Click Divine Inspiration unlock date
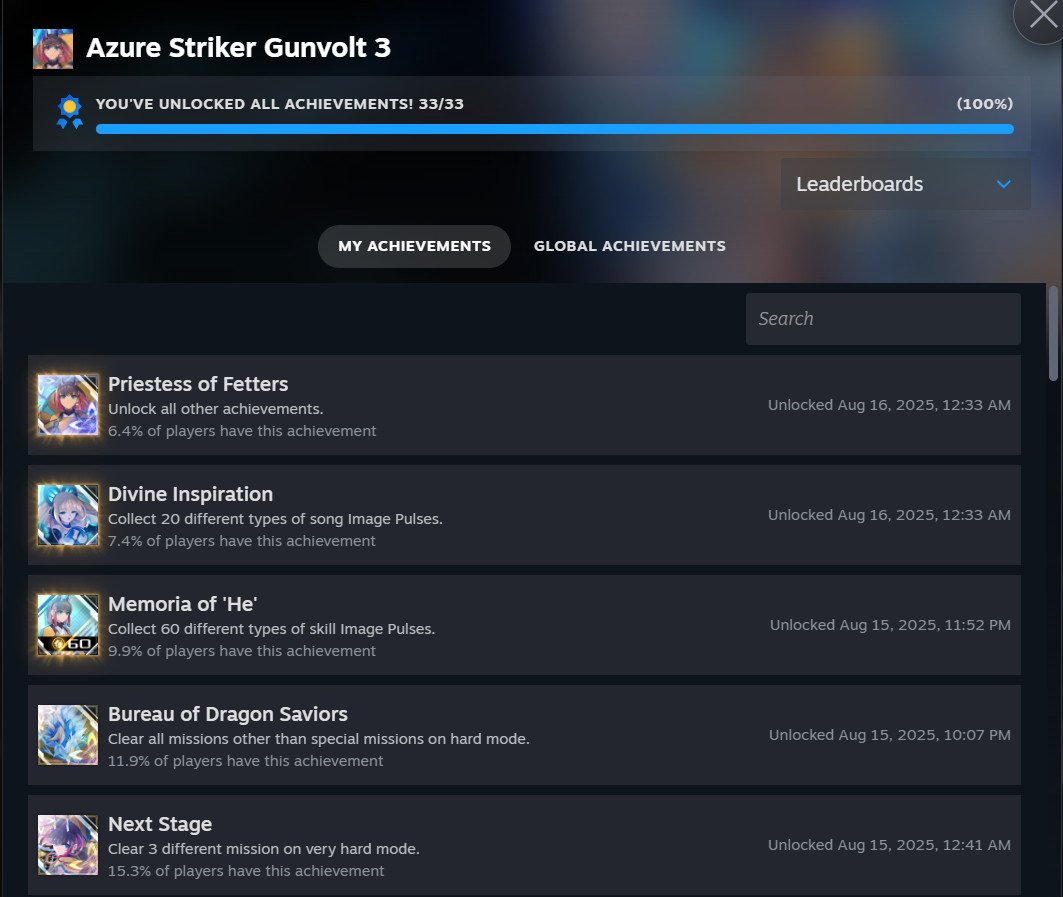 pyautogui.click(x=889, y=515)
